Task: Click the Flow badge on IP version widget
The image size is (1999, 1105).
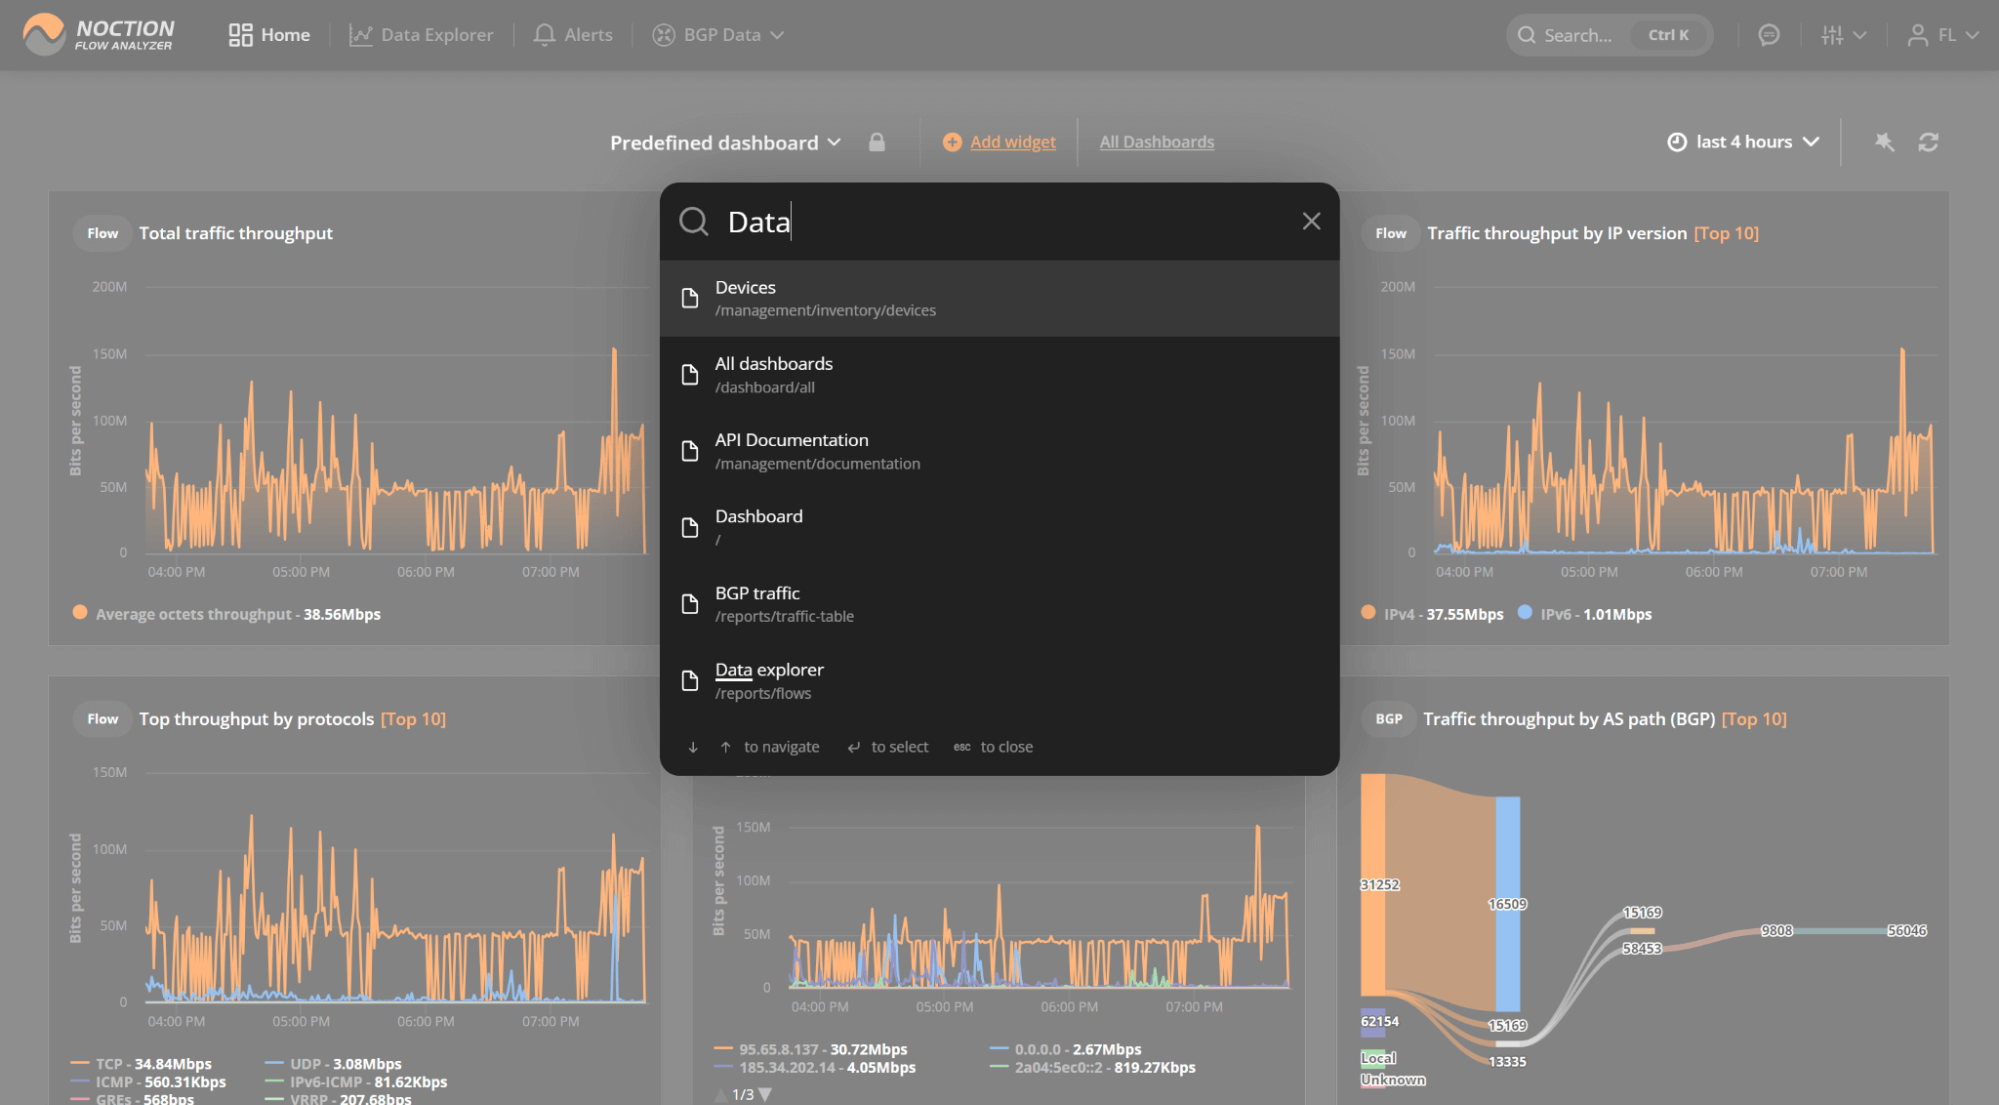Action: pos(1390,233)
